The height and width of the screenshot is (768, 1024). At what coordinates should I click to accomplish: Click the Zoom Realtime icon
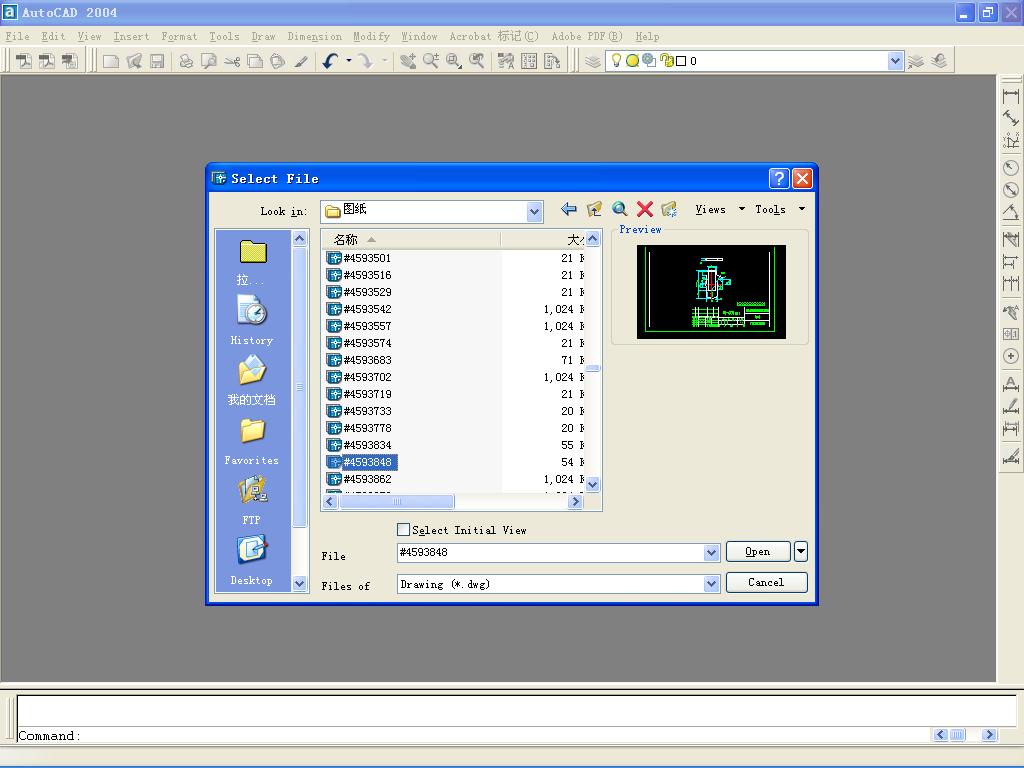click(431, 61)
